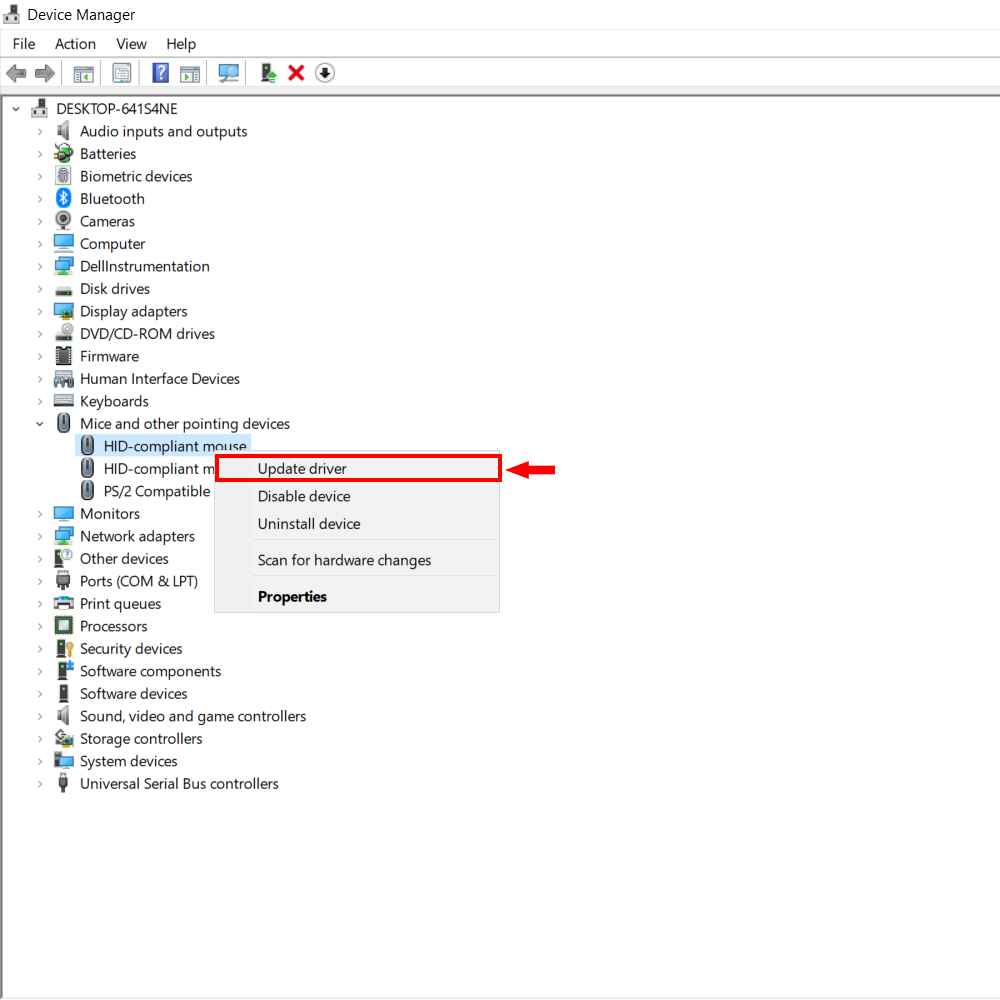Collapse the Mice and other pointing devices category
Image resolution: width=1000 pixels, height=1000 pixels.
coord(39,423)
